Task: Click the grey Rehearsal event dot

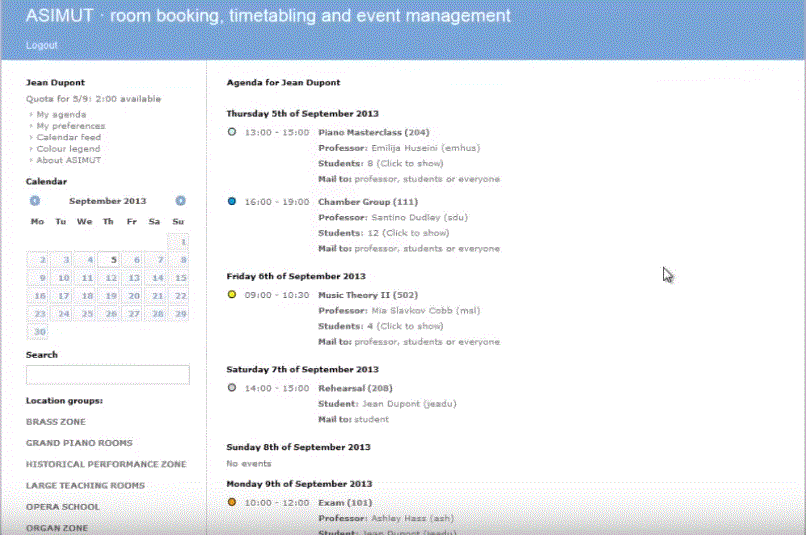Action: coord(232,388)
